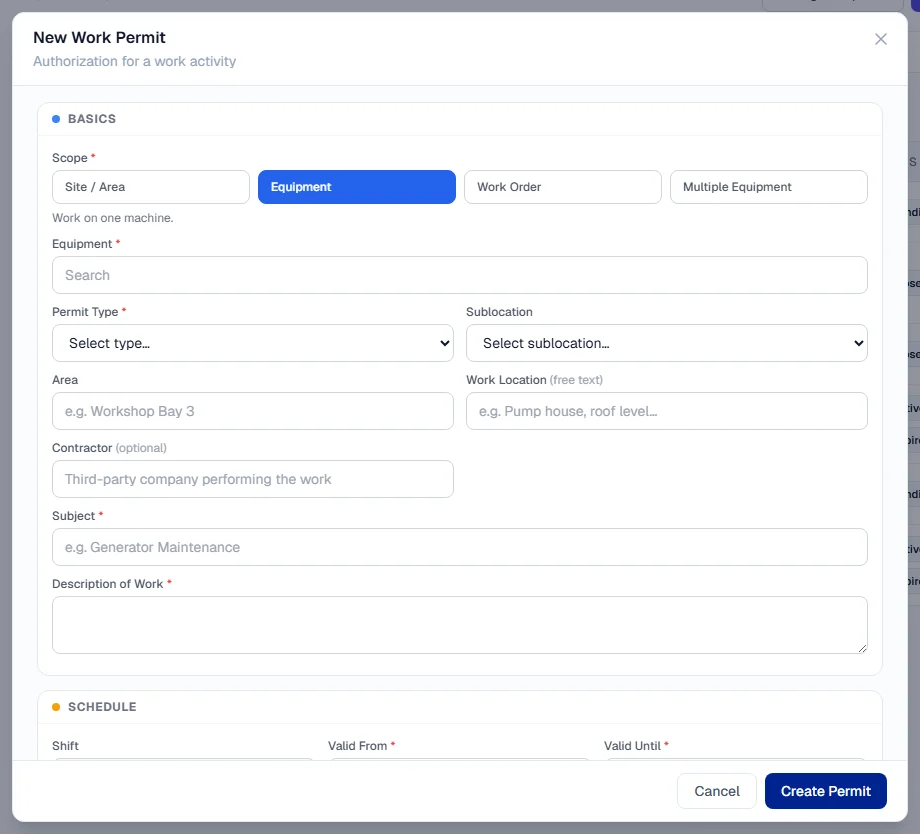Close the New Work Permit dialog
920x834 pixels.
click(x=880, y=39)
